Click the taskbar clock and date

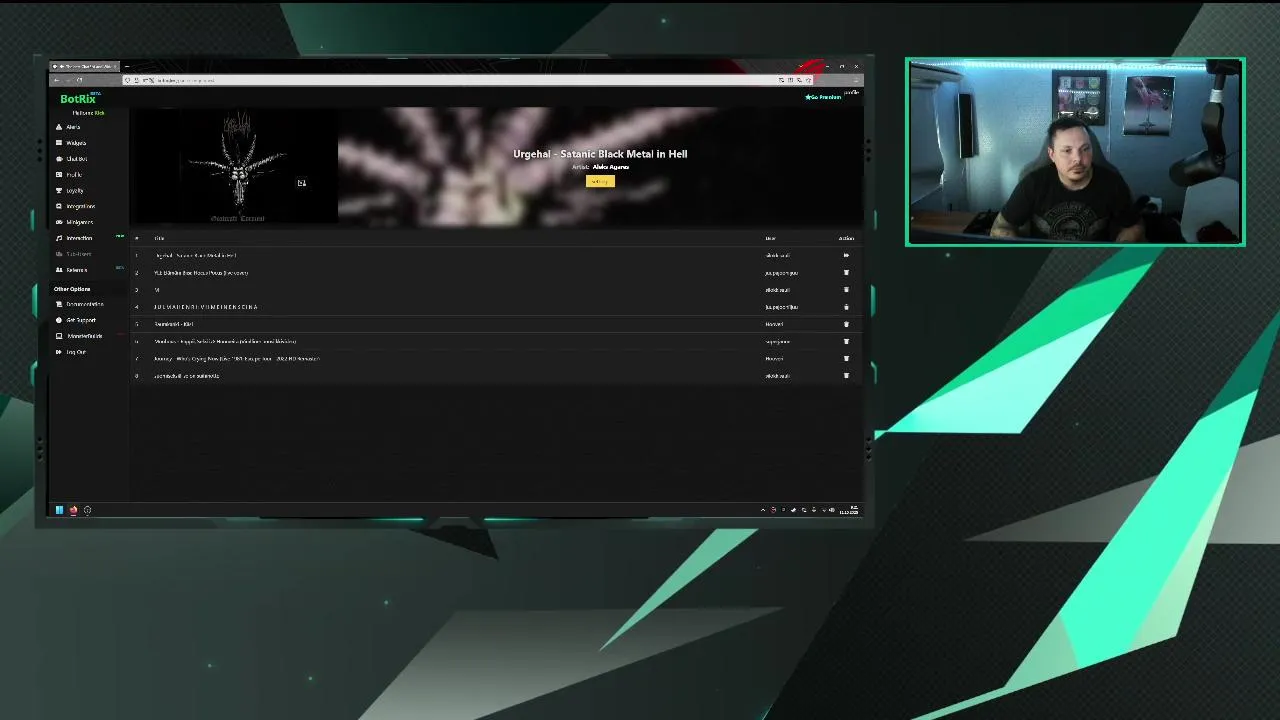coord(850,510)
